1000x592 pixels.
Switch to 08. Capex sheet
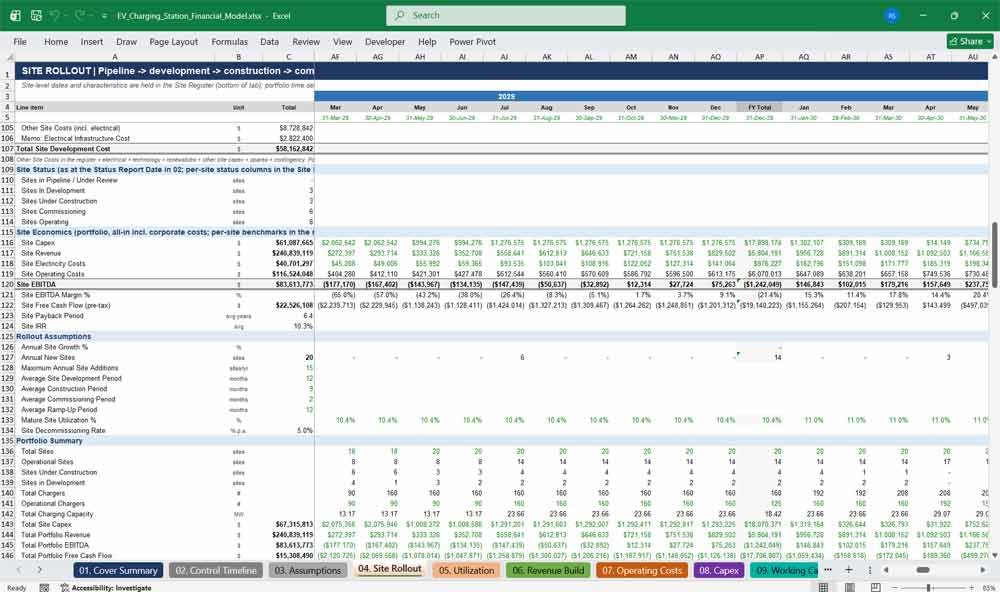pos(719,570)
